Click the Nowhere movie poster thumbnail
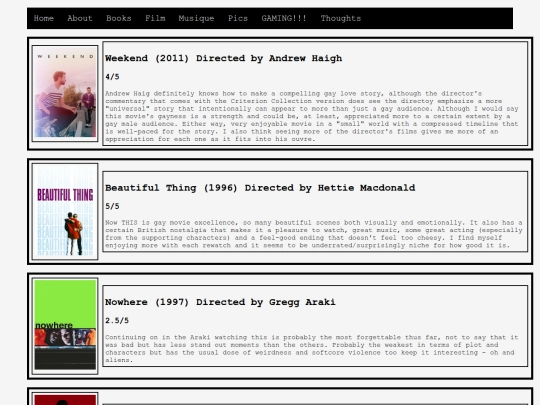Screen dimensions: 540x405 click(x=65, y=326)
